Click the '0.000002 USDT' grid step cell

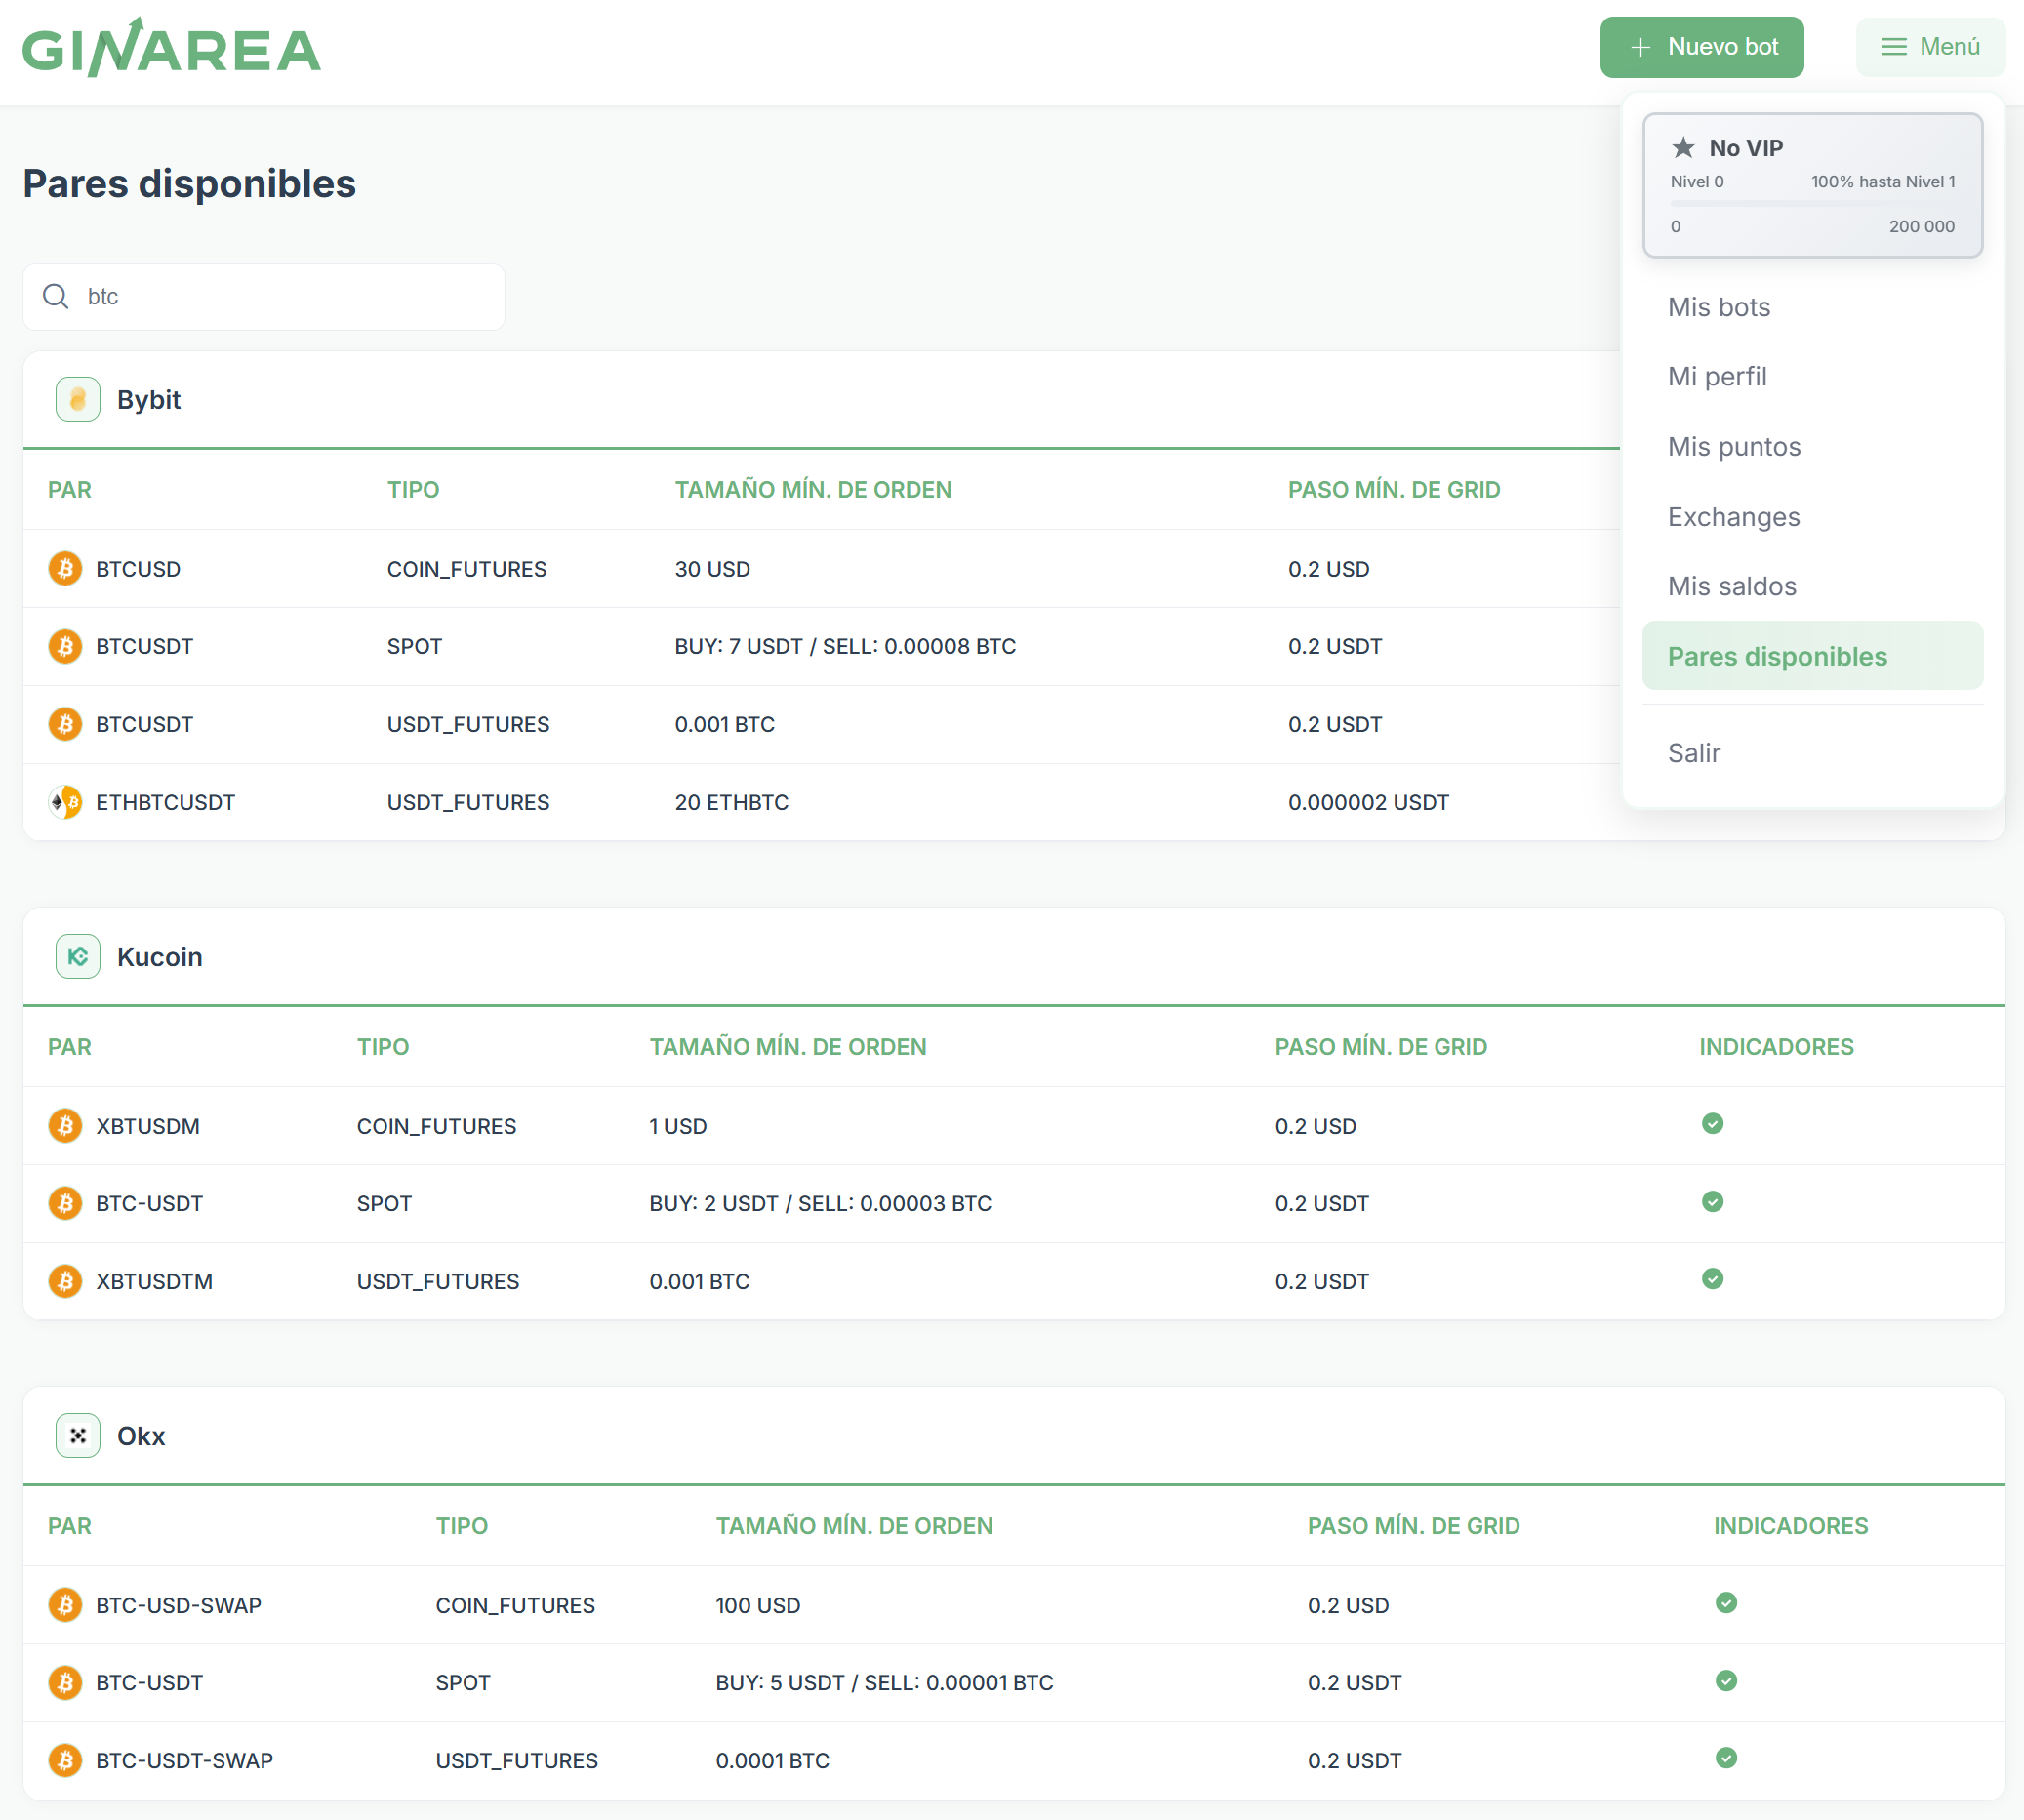click(x=1369, y=802)
